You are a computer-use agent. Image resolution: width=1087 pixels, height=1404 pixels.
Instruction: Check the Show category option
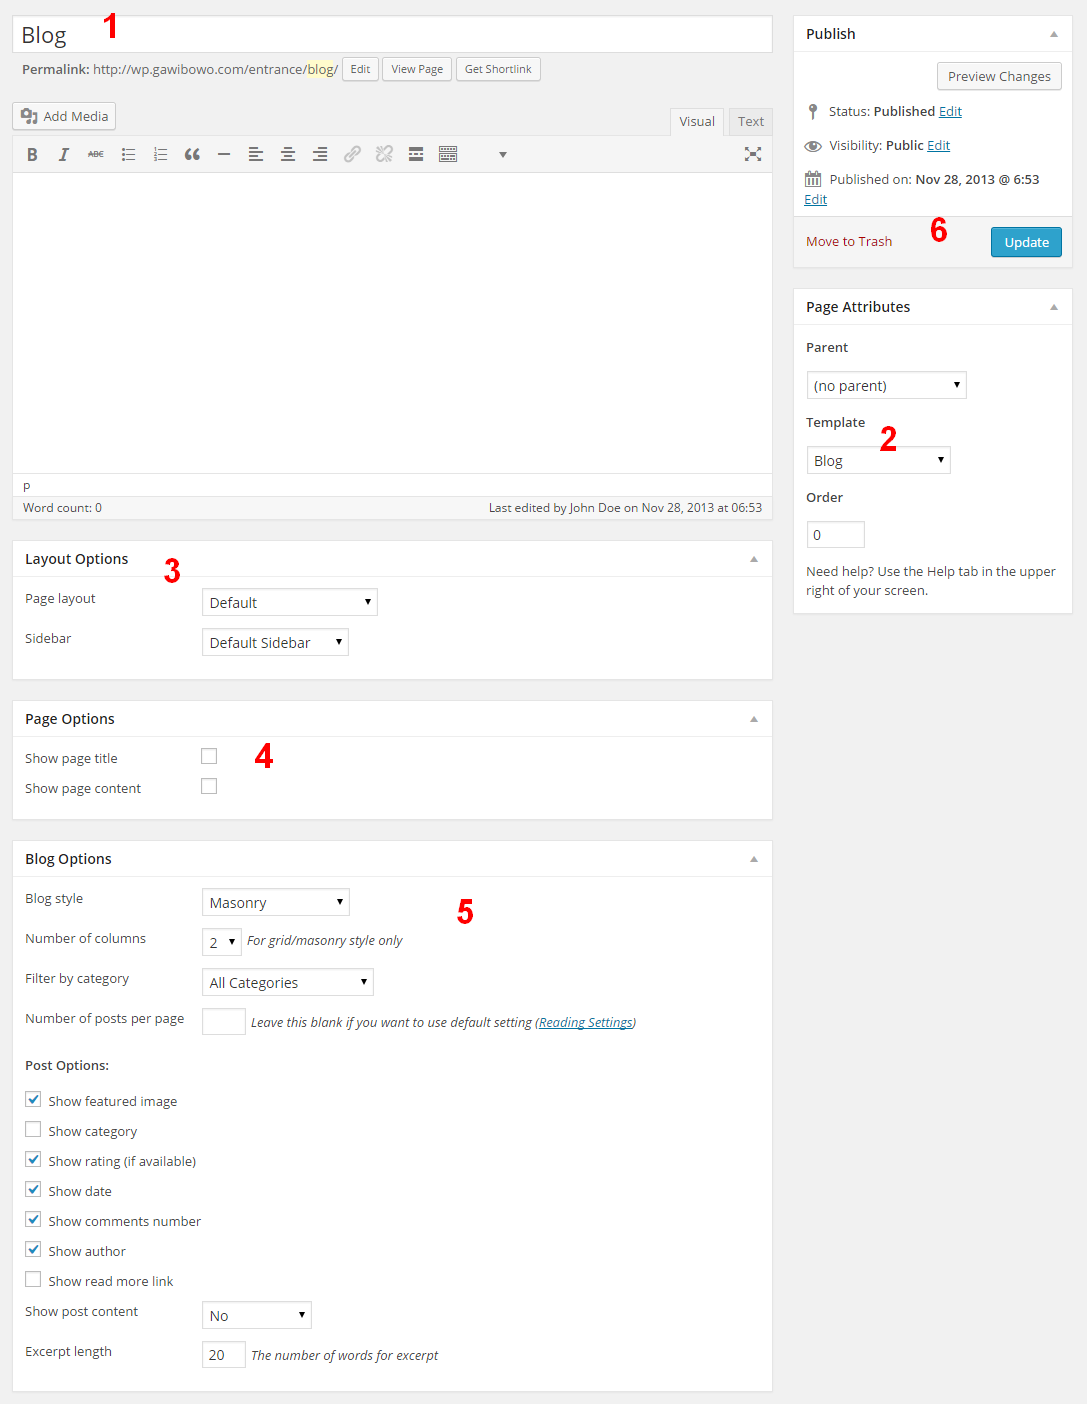(34, 1130)
